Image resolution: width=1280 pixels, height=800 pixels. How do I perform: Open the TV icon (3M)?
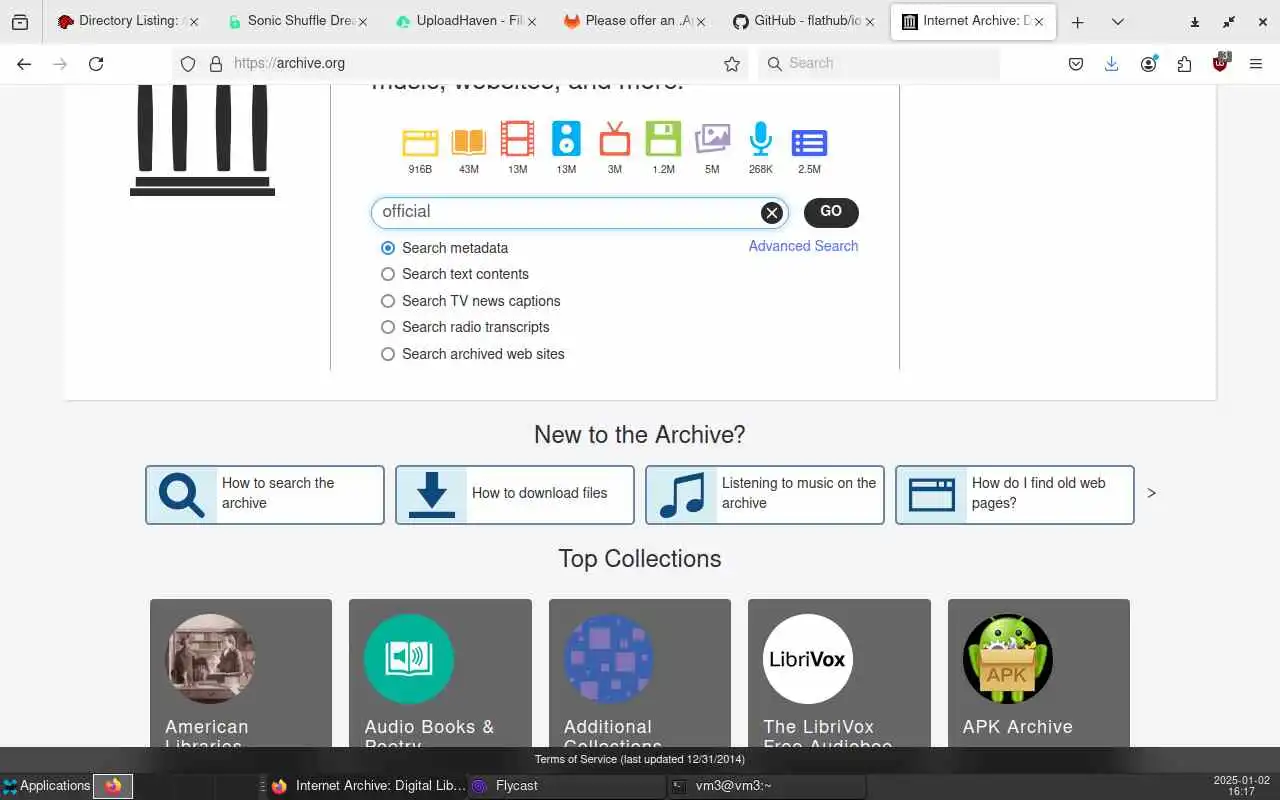615,139
